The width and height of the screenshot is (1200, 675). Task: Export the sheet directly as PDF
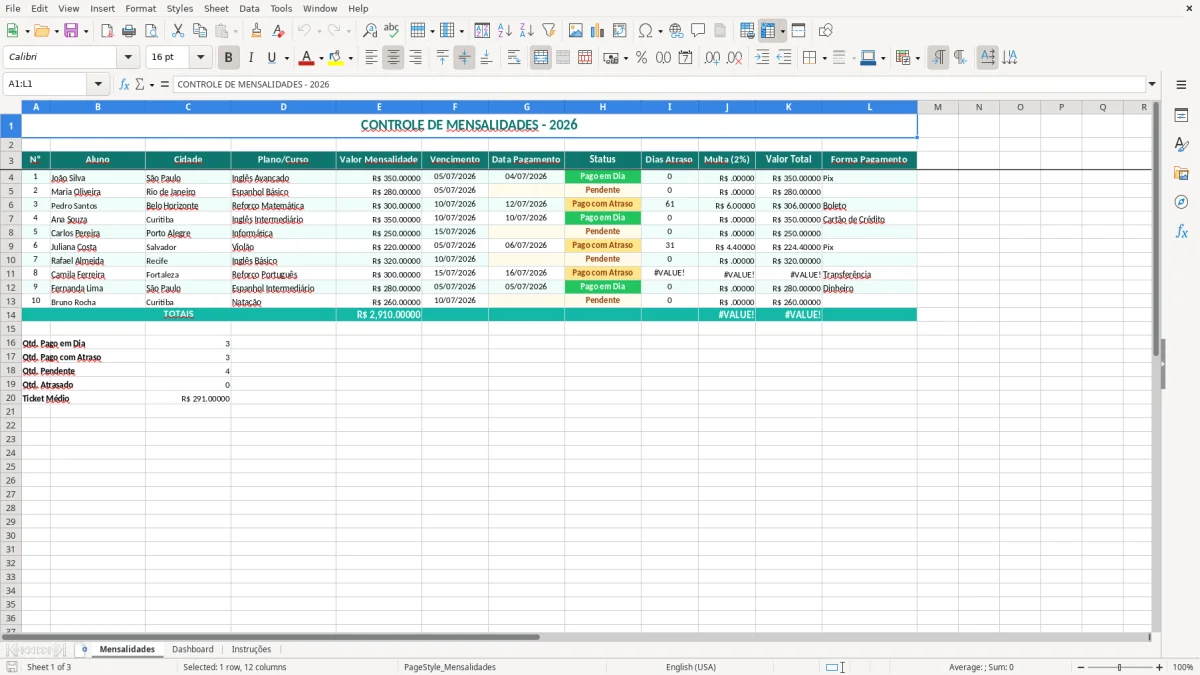click(107, 31)
